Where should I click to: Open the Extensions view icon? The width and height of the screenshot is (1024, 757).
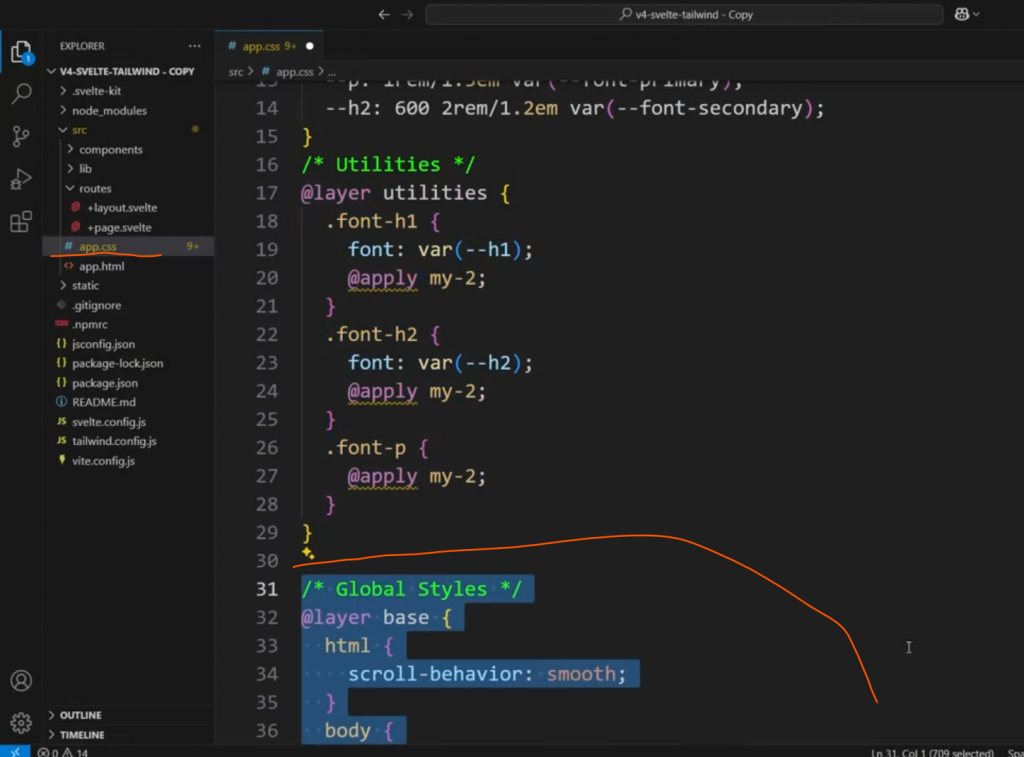pos(21,222)
